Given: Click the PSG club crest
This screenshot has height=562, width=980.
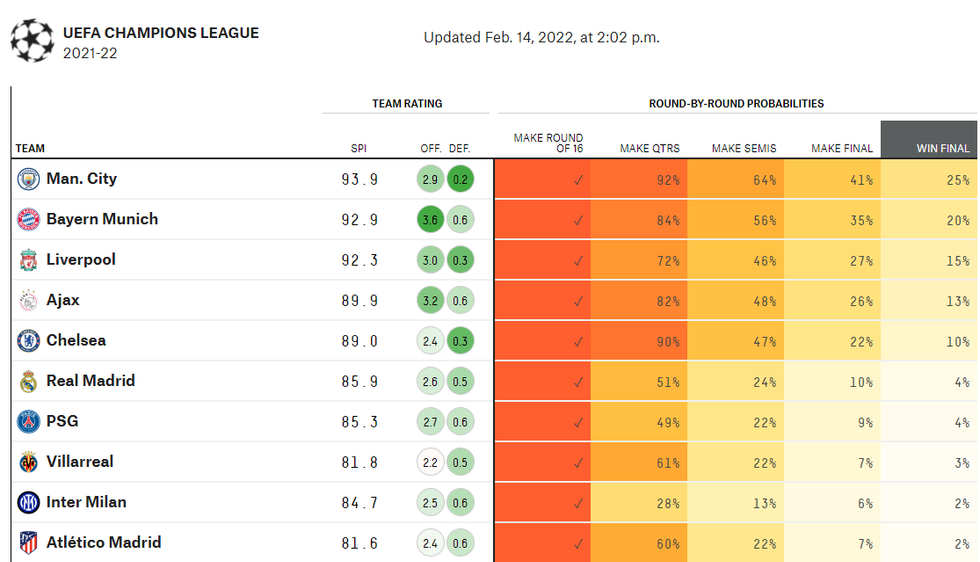Looking at the screenshot, I should [x=28, y=422].
